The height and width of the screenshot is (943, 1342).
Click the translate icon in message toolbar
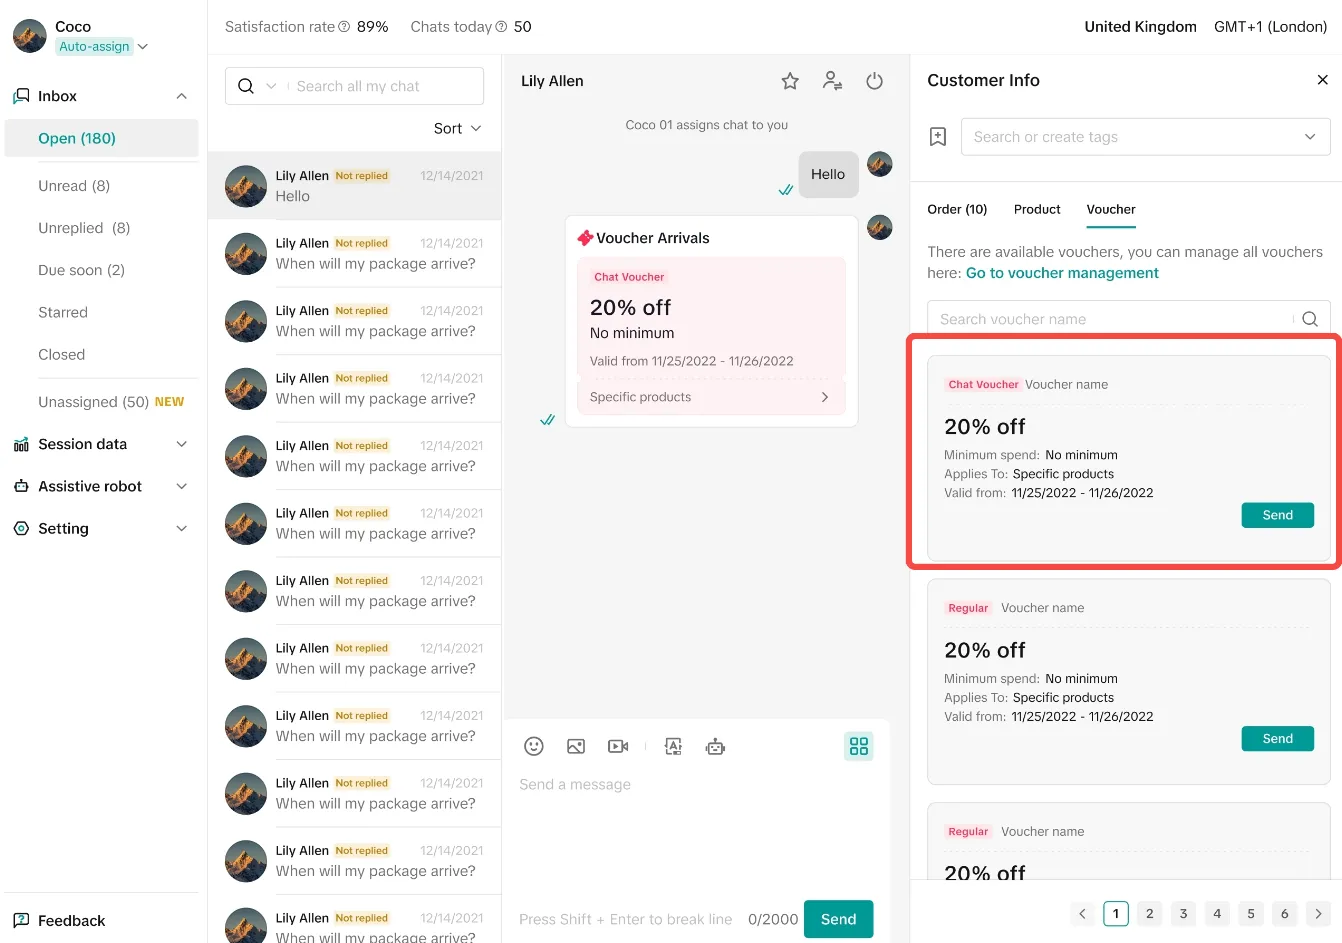pyautogui.click(x=673, y=746)
